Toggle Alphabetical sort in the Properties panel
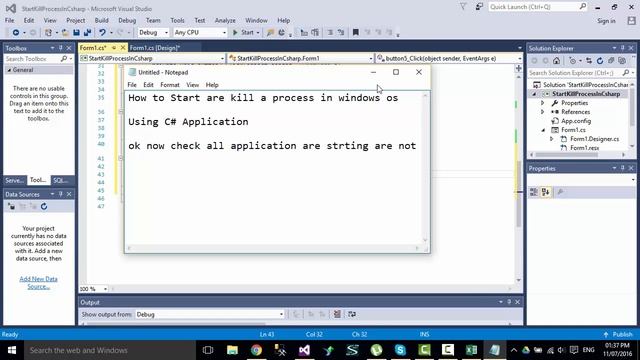 (546, 192)
